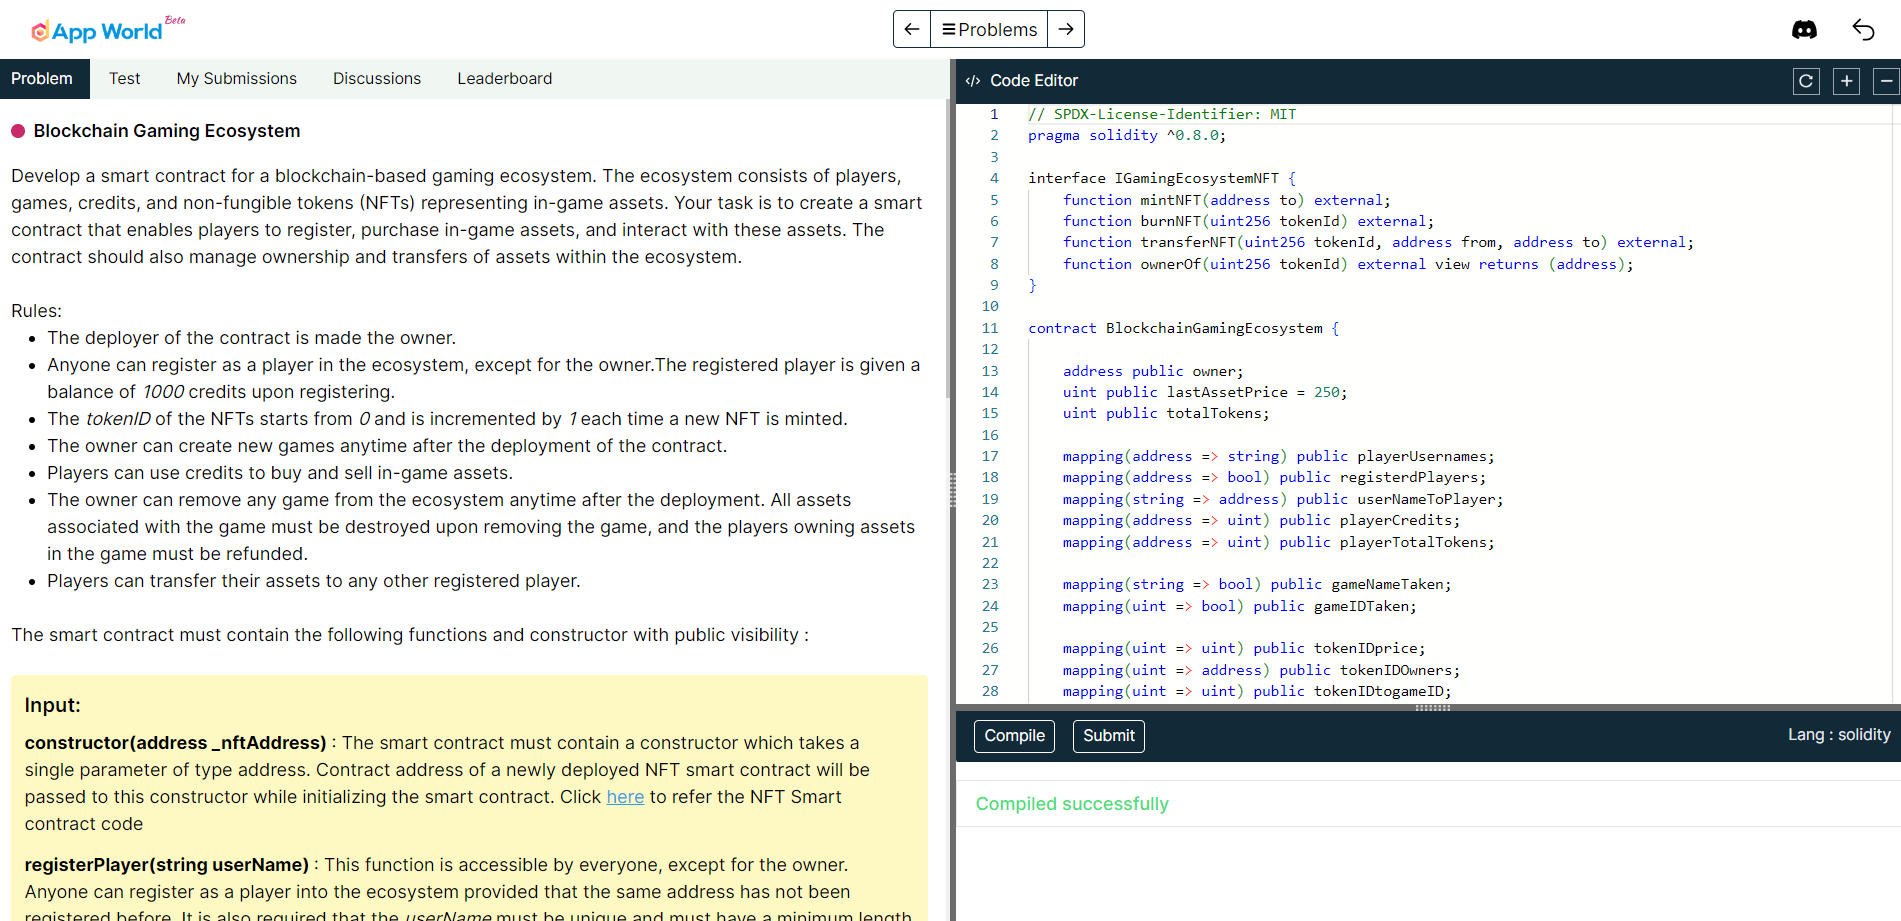The height and width of the screenshot is (921, 1901).
Task: Open My Submissions tab
Action: [237, 79]
